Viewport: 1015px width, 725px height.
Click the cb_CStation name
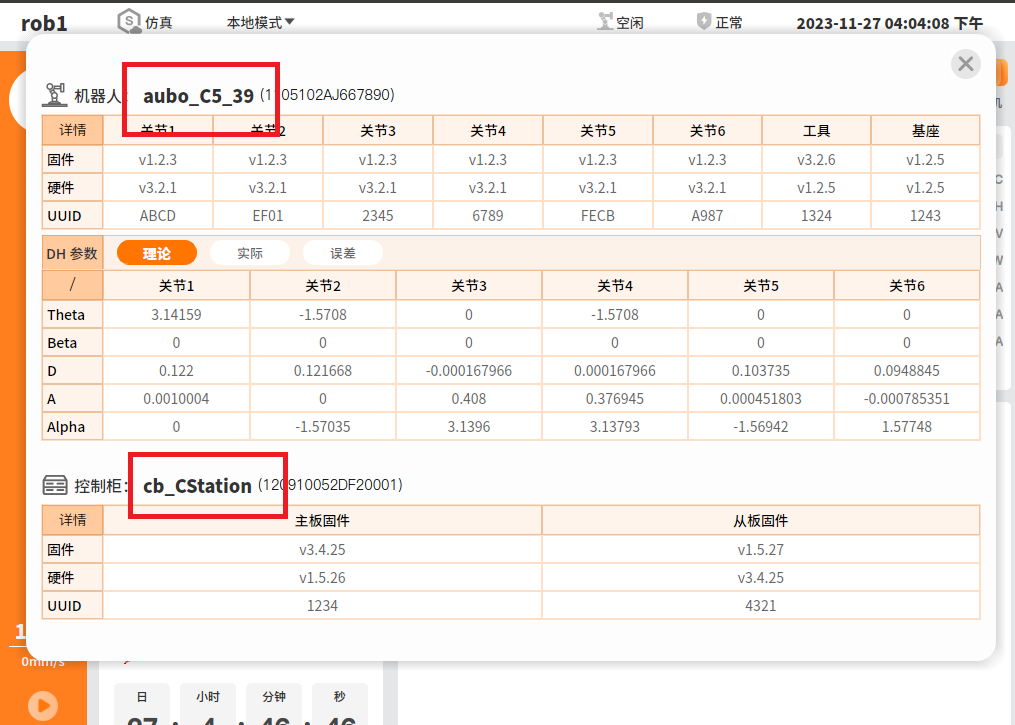197,485
